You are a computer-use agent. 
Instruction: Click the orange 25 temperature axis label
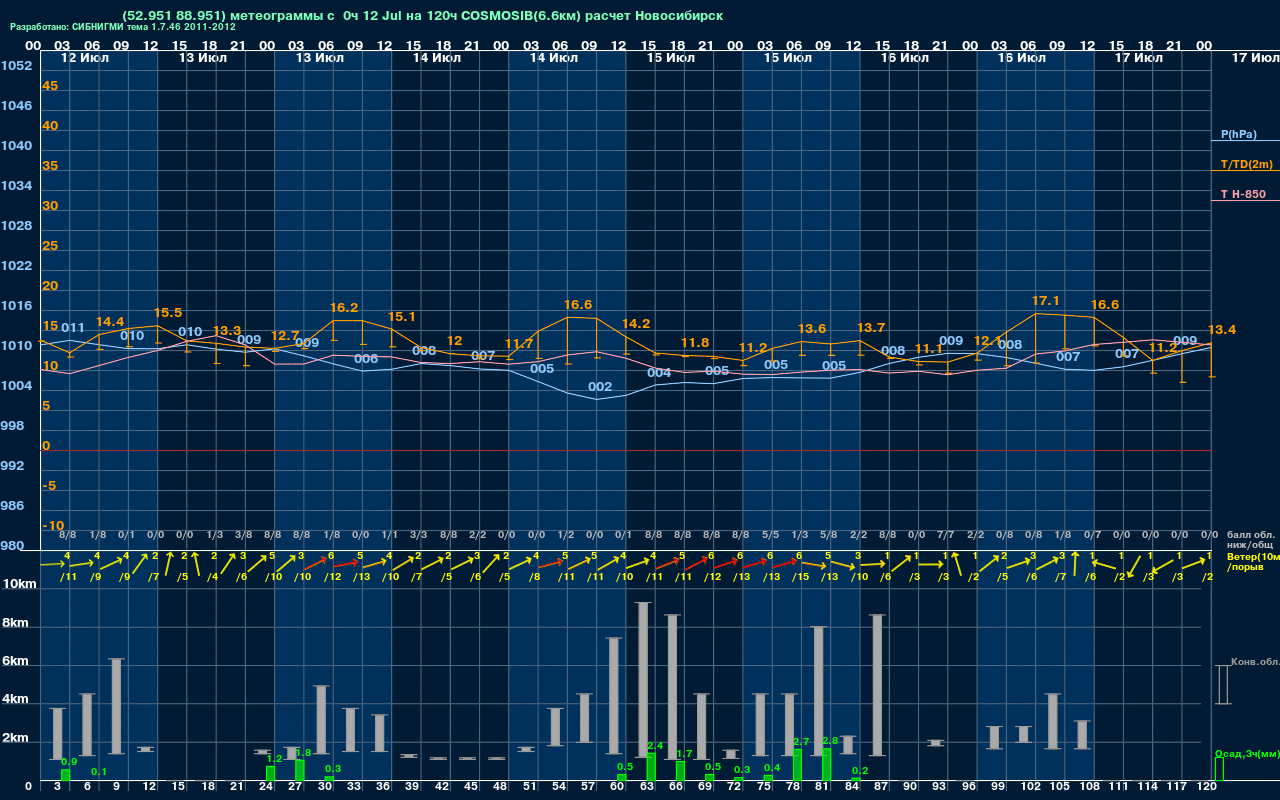coord(50,246)
